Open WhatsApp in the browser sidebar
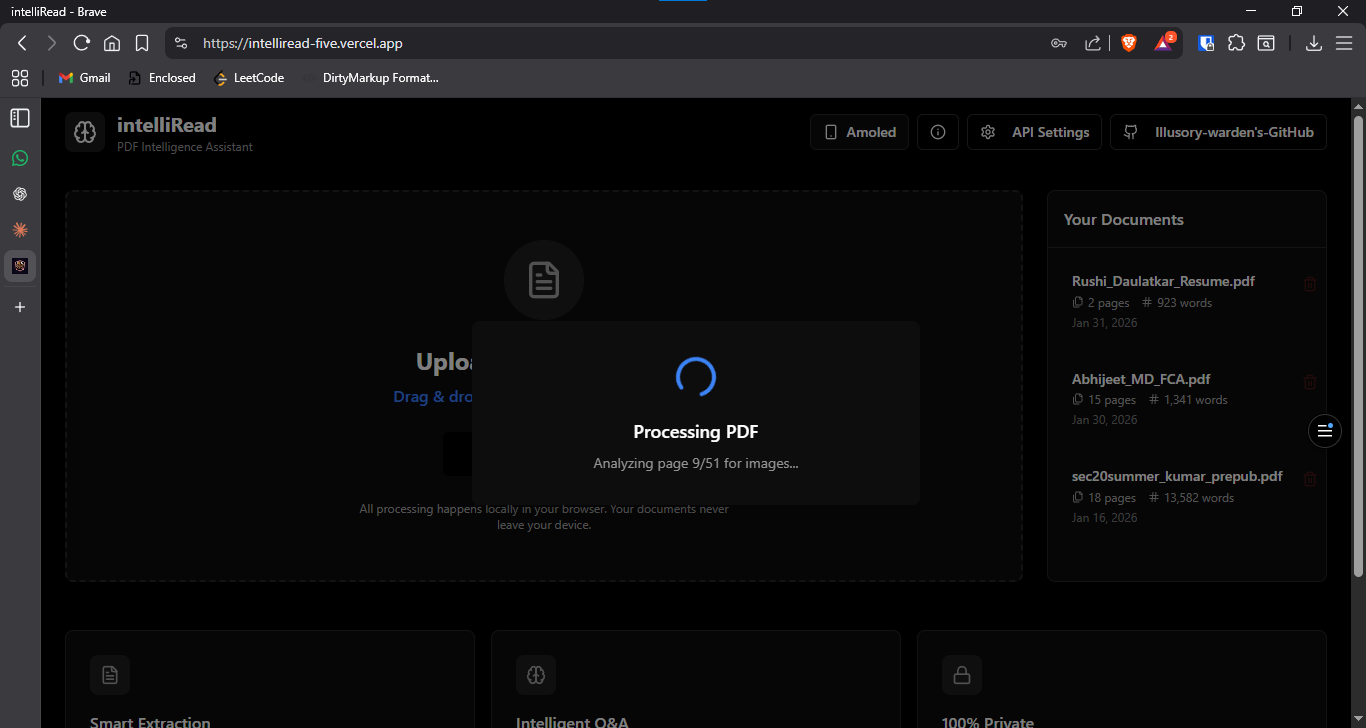Viewport: 1366px width, 728px height. click(x=20, y=158)
